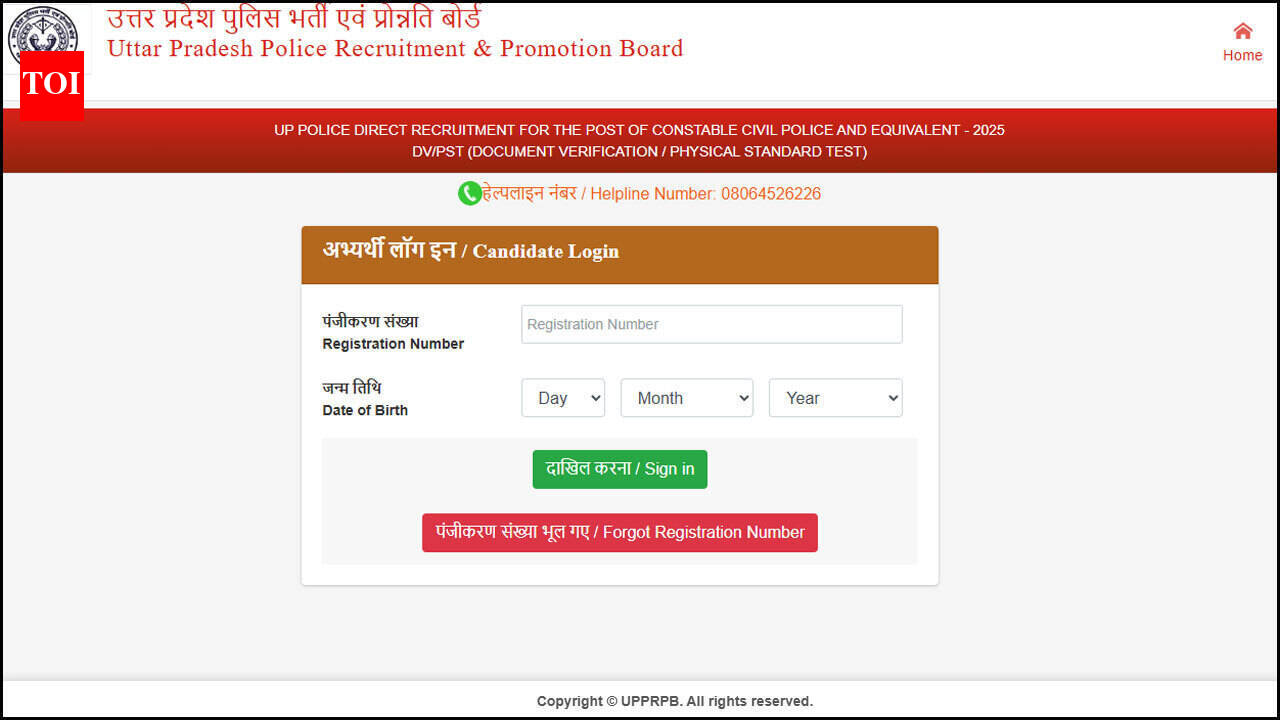Expand the Month dropdown selector

pyautogui.click(x=687, y=398)
